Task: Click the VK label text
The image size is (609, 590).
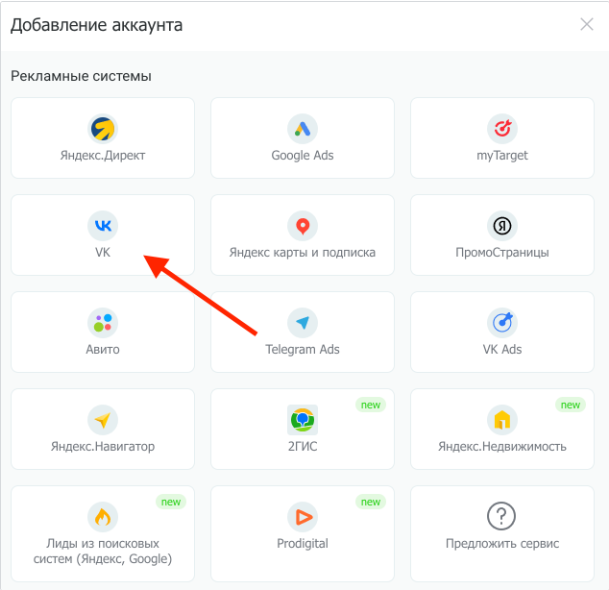Action: tap(103, 252)
